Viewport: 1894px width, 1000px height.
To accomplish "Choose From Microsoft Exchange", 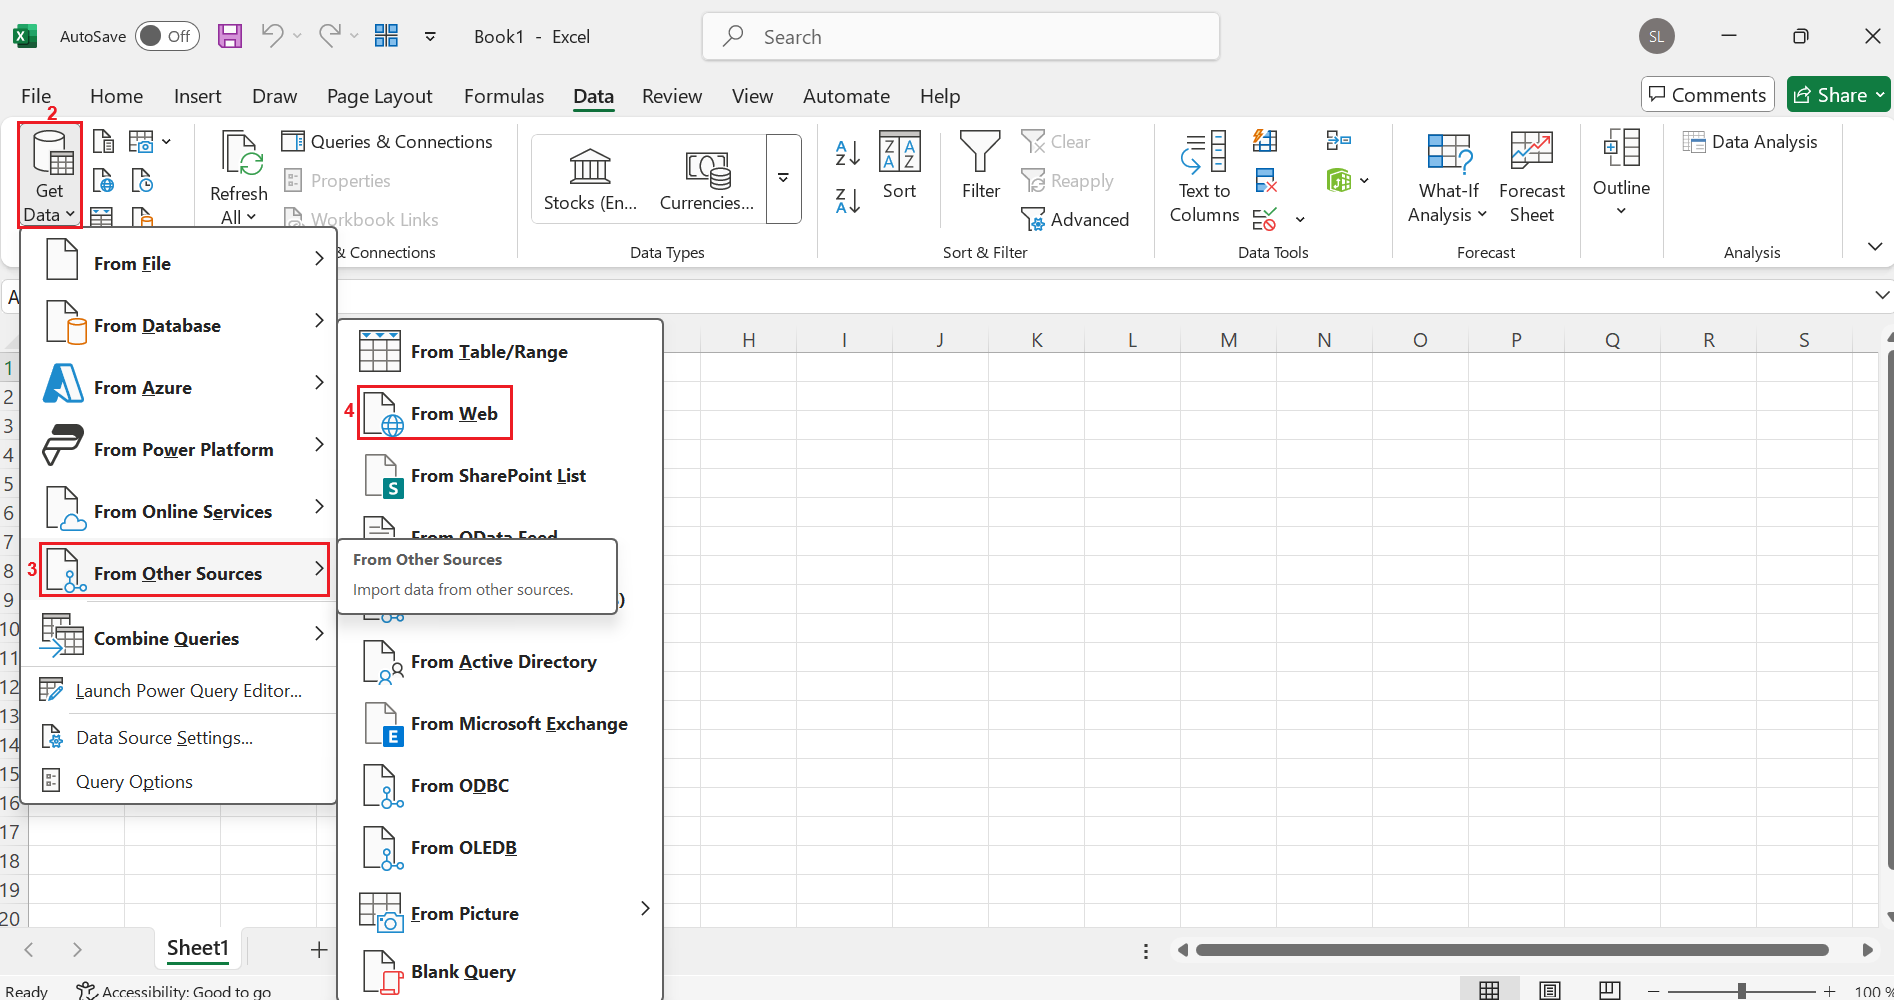I will tap(500, 723).
